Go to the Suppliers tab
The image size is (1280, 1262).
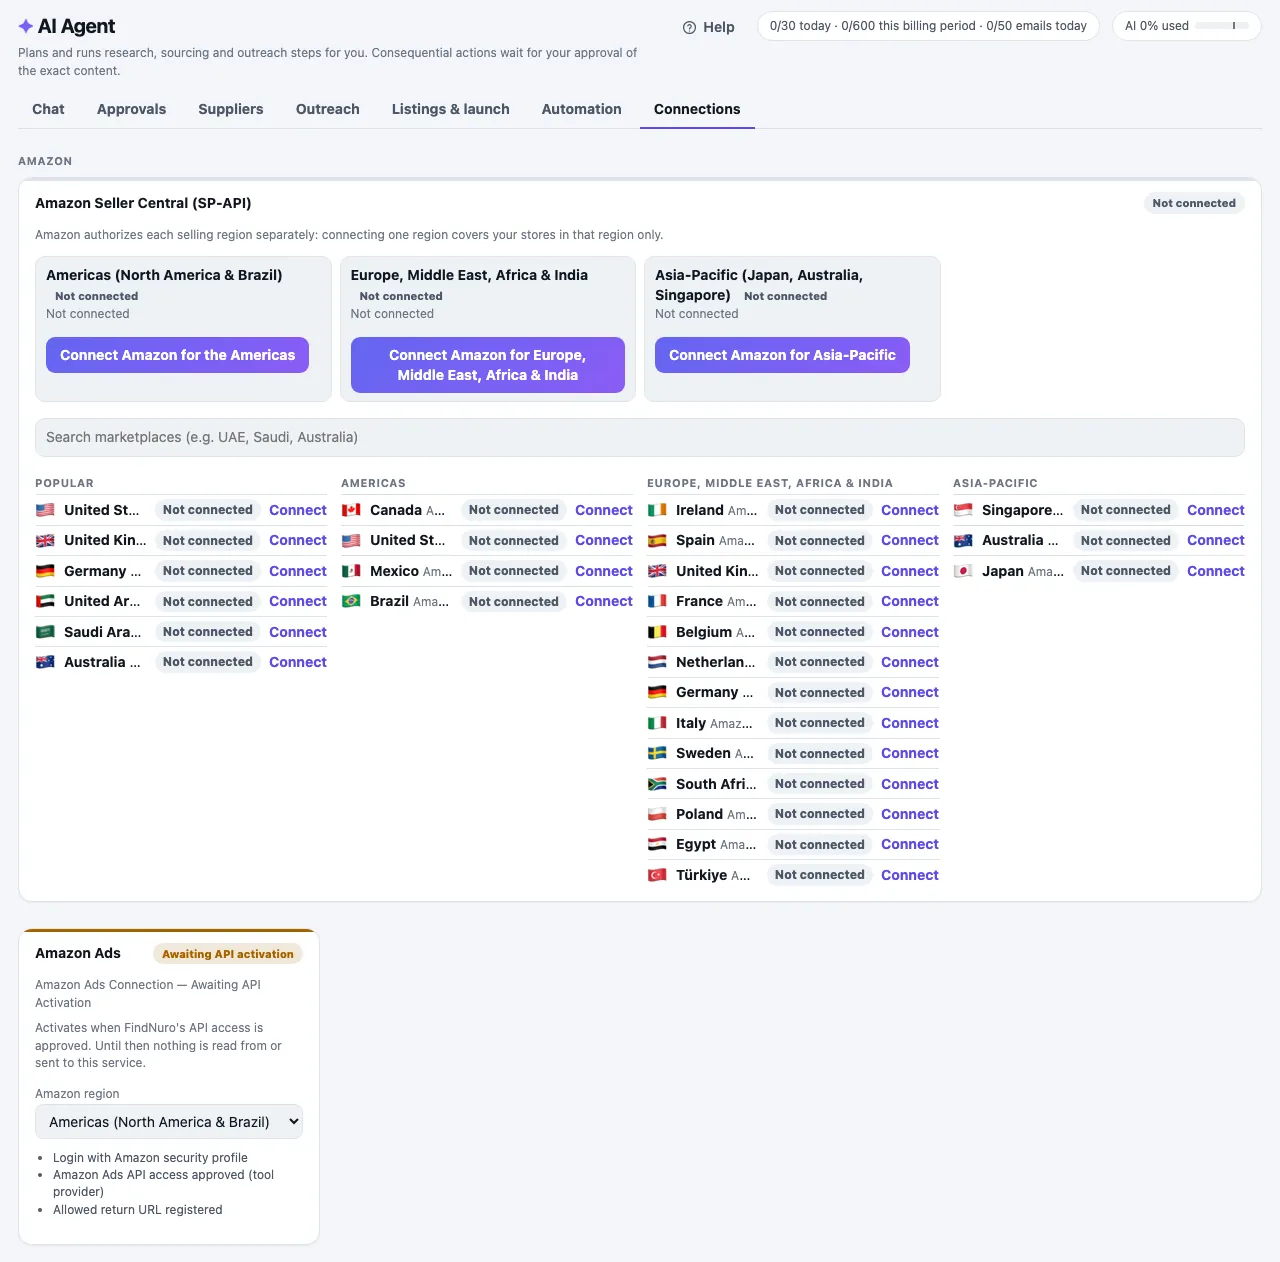(x=231, y=109)
